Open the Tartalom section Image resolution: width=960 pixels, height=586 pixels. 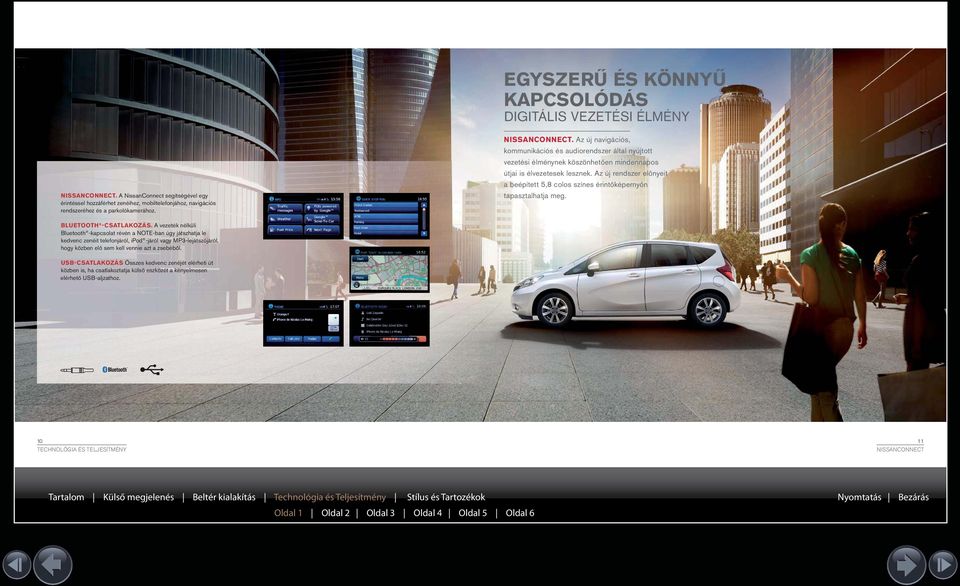click(66, 497)
